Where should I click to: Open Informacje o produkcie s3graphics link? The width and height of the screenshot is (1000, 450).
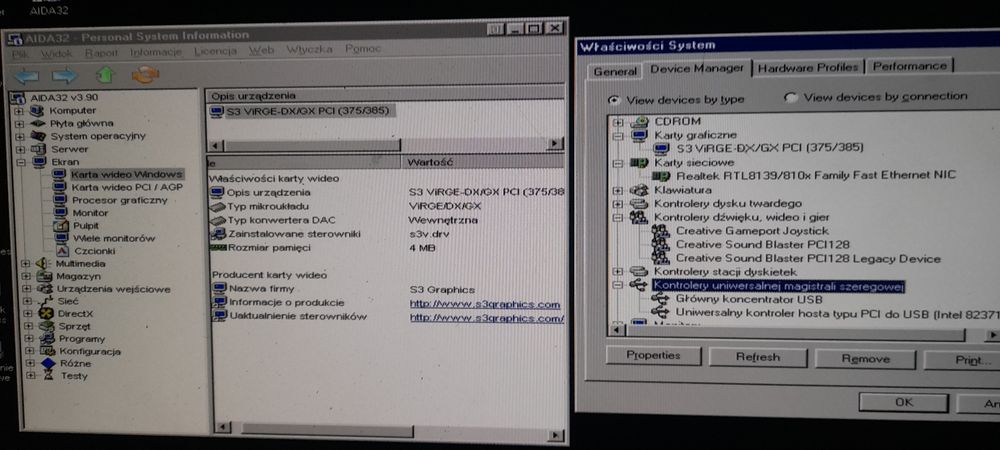485,304
